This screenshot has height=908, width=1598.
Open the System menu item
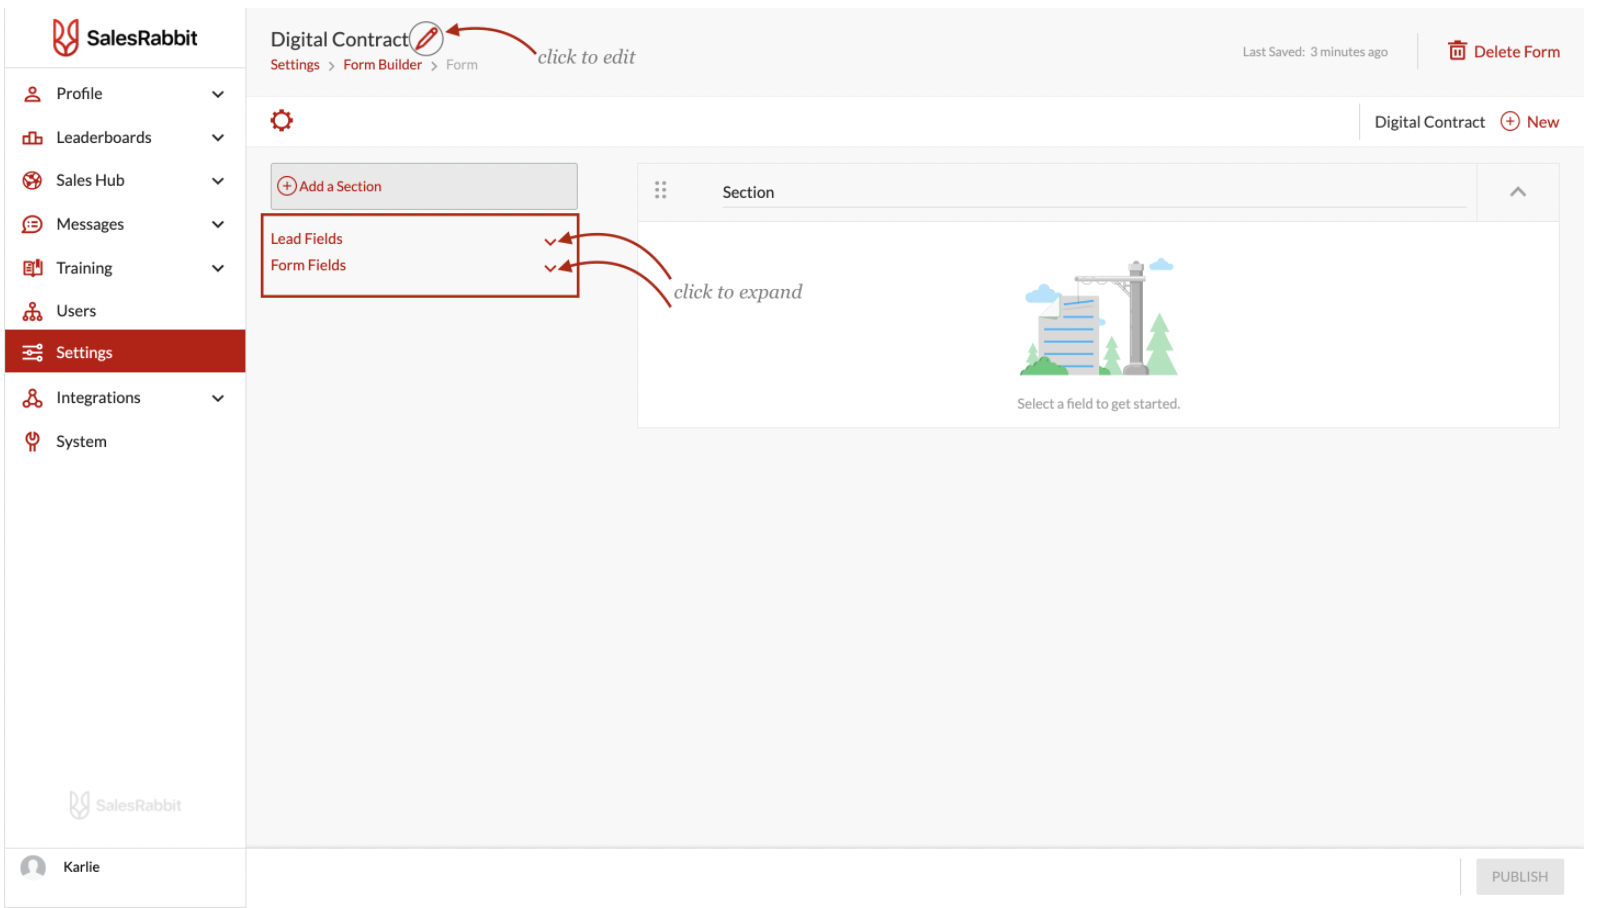coord(81,441)
